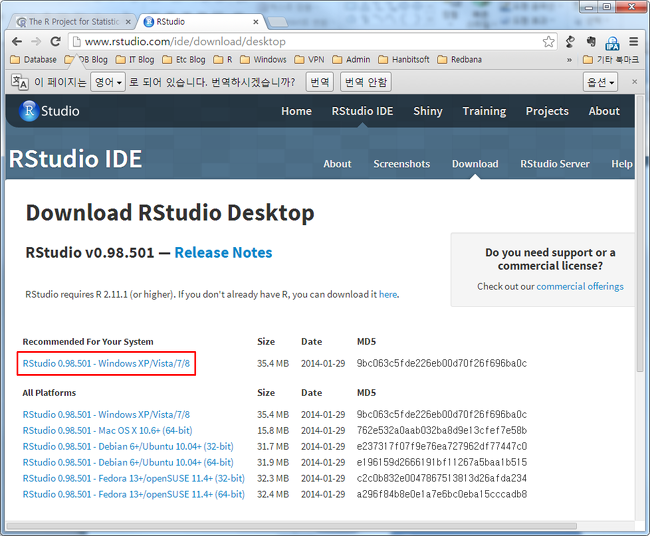This screenshot has width=650, height=536.
Task: Click the browser Forward arrow
Action: click(x=36, y=41)
